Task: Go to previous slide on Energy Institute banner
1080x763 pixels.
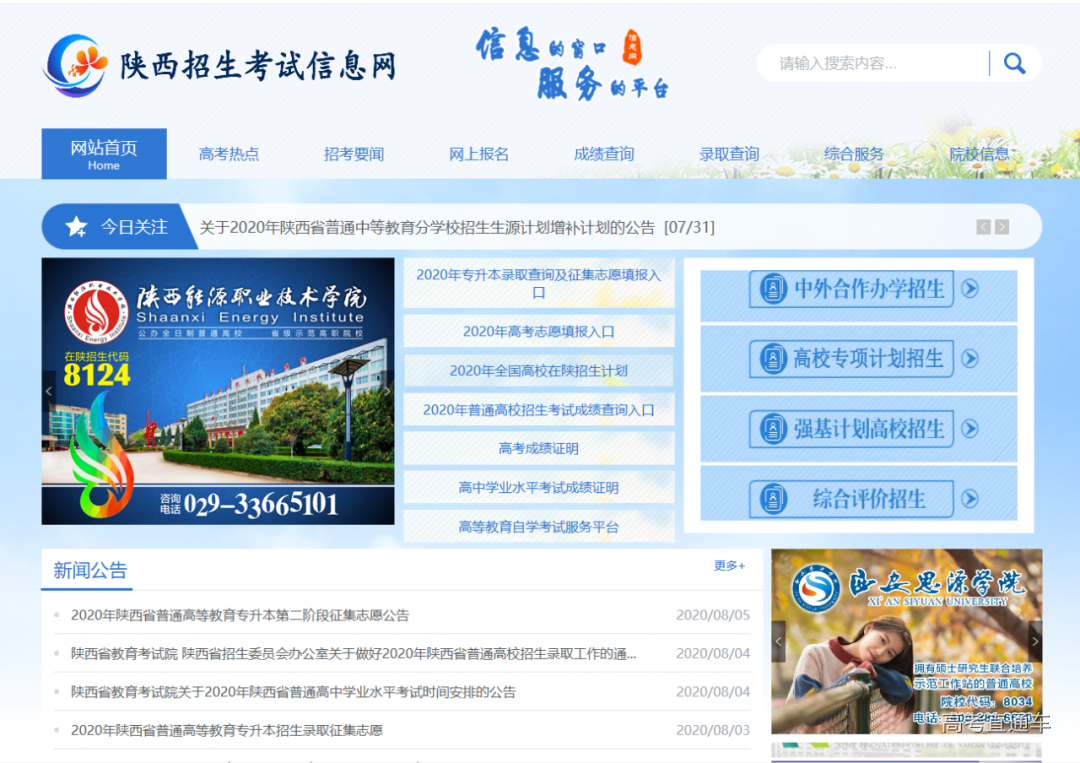Action: pyautogui.click(x=49, y=392)
